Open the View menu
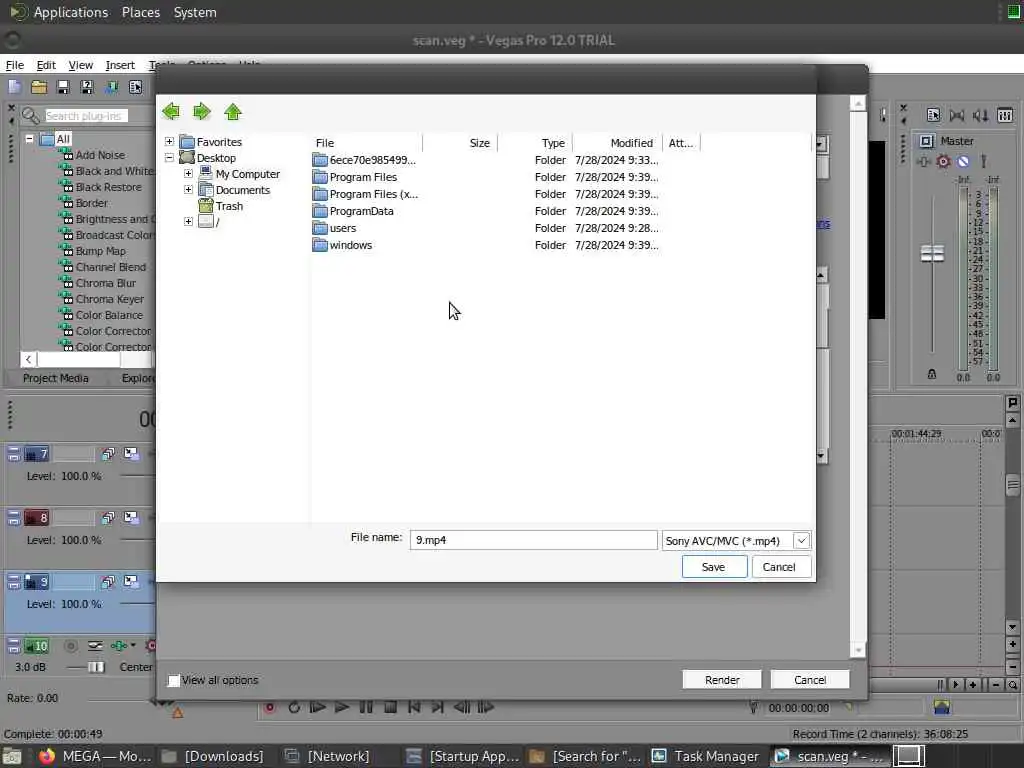Image resolution: width=1024 pixels, height=768 pixels. pos(80,65)
